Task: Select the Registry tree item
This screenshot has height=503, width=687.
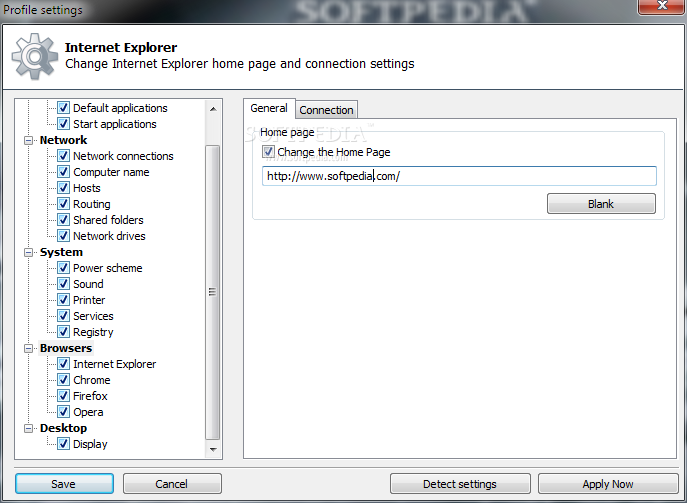Action: pos(93,332)
